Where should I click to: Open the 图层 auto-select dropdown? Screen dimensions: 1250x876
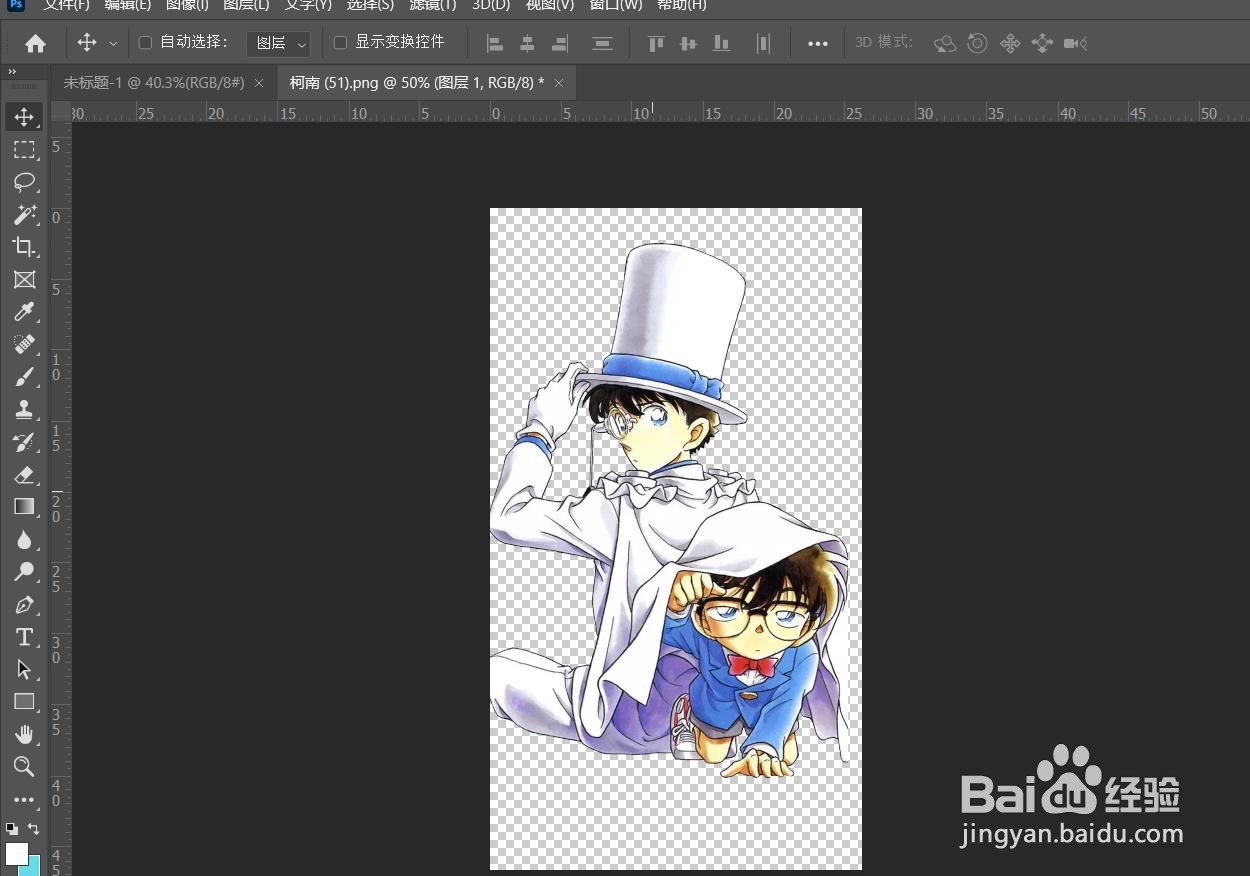pyautogui.click(x=278, y=43)
